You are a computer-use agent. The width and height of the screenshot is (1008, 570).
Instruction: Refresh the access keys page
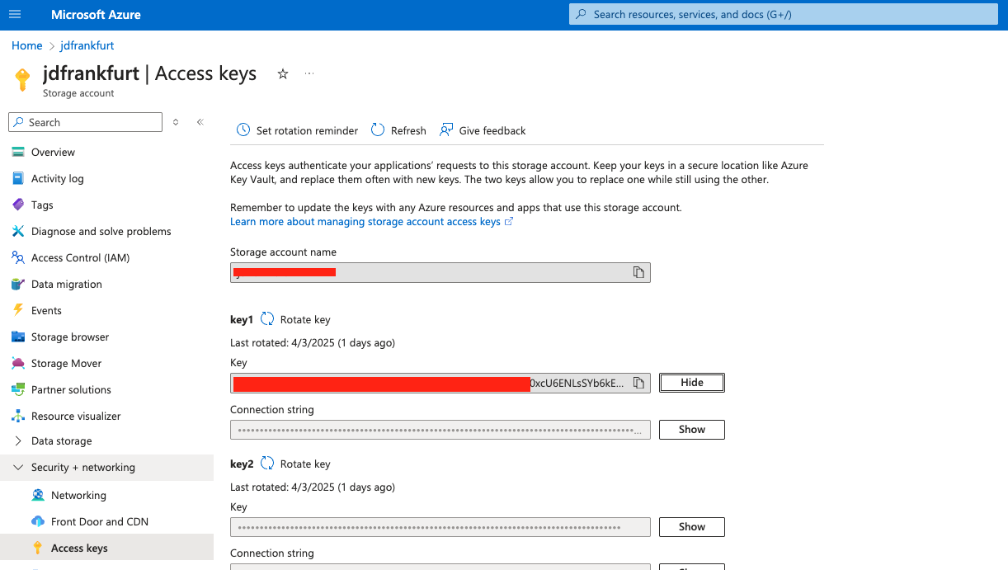(x=399, y=130)
